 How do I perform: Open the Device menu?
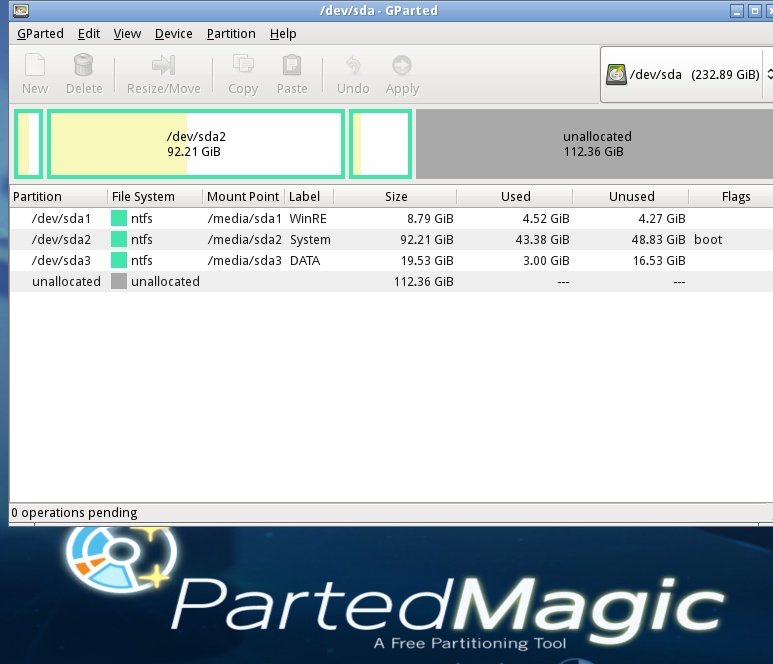(x=174, y=34)
